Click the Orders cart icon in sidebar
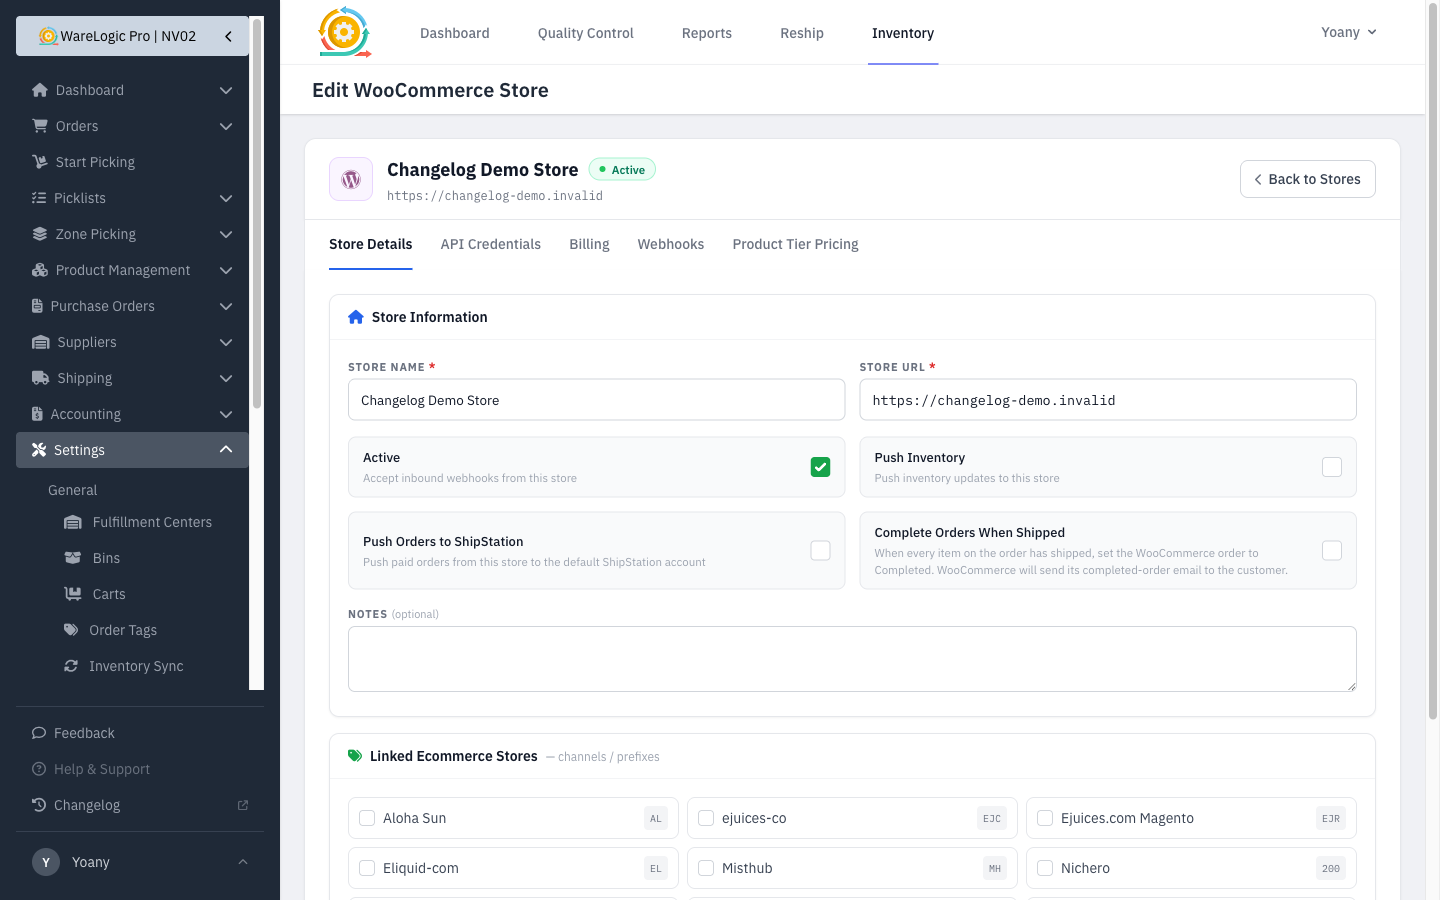1440x900 pixels. click(x=40, y=126)
